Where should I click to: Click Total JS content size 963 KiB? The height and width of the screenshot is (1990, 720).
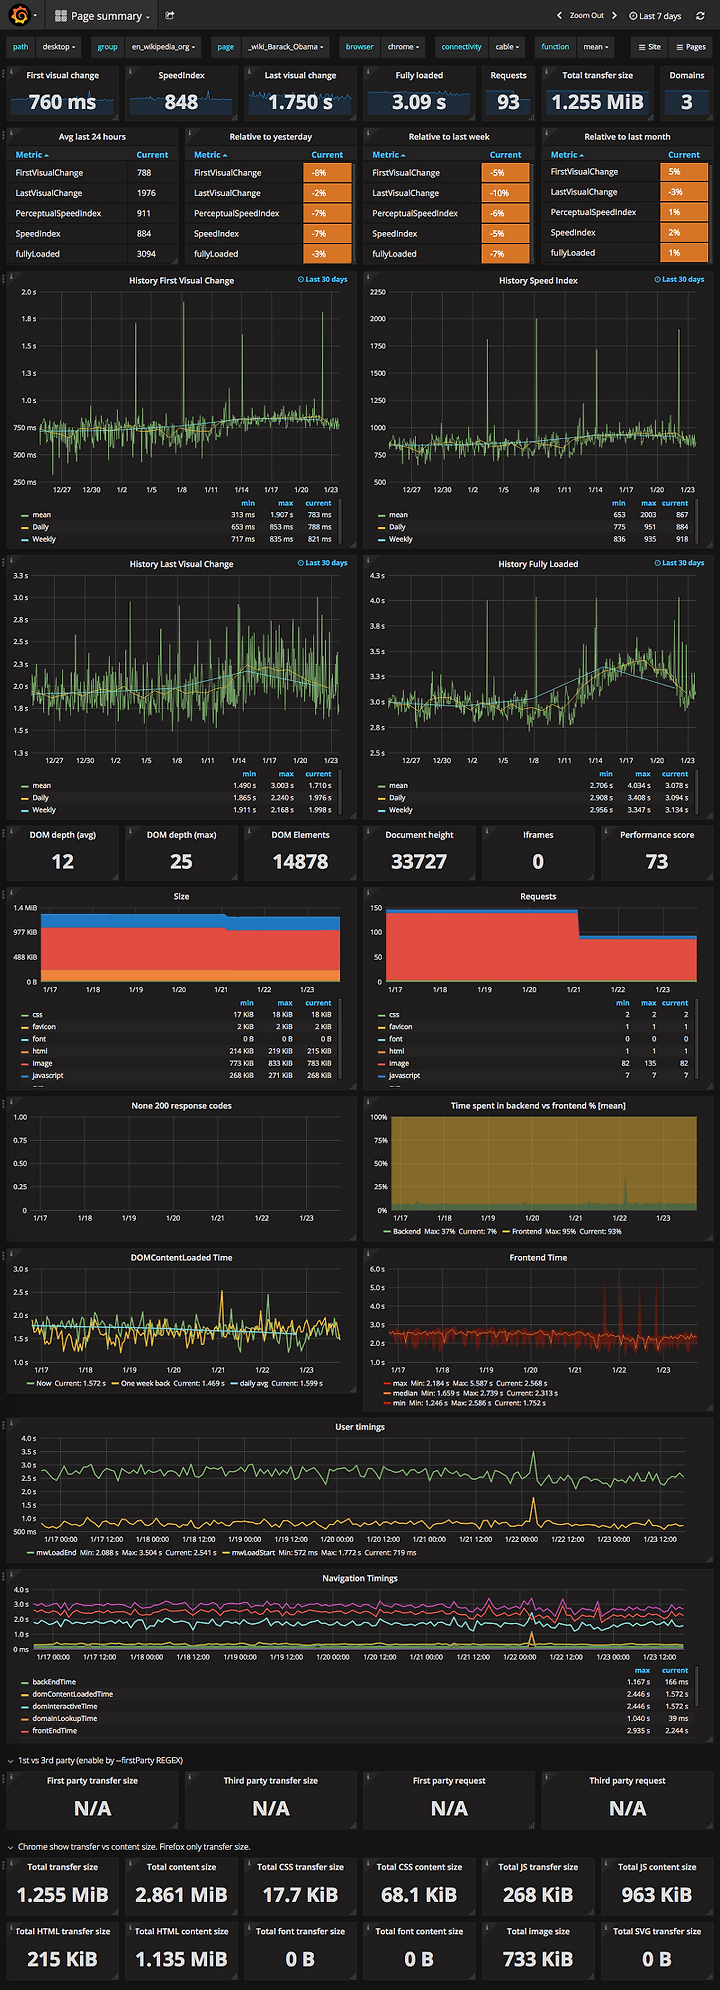click(x=656, y=1895)
